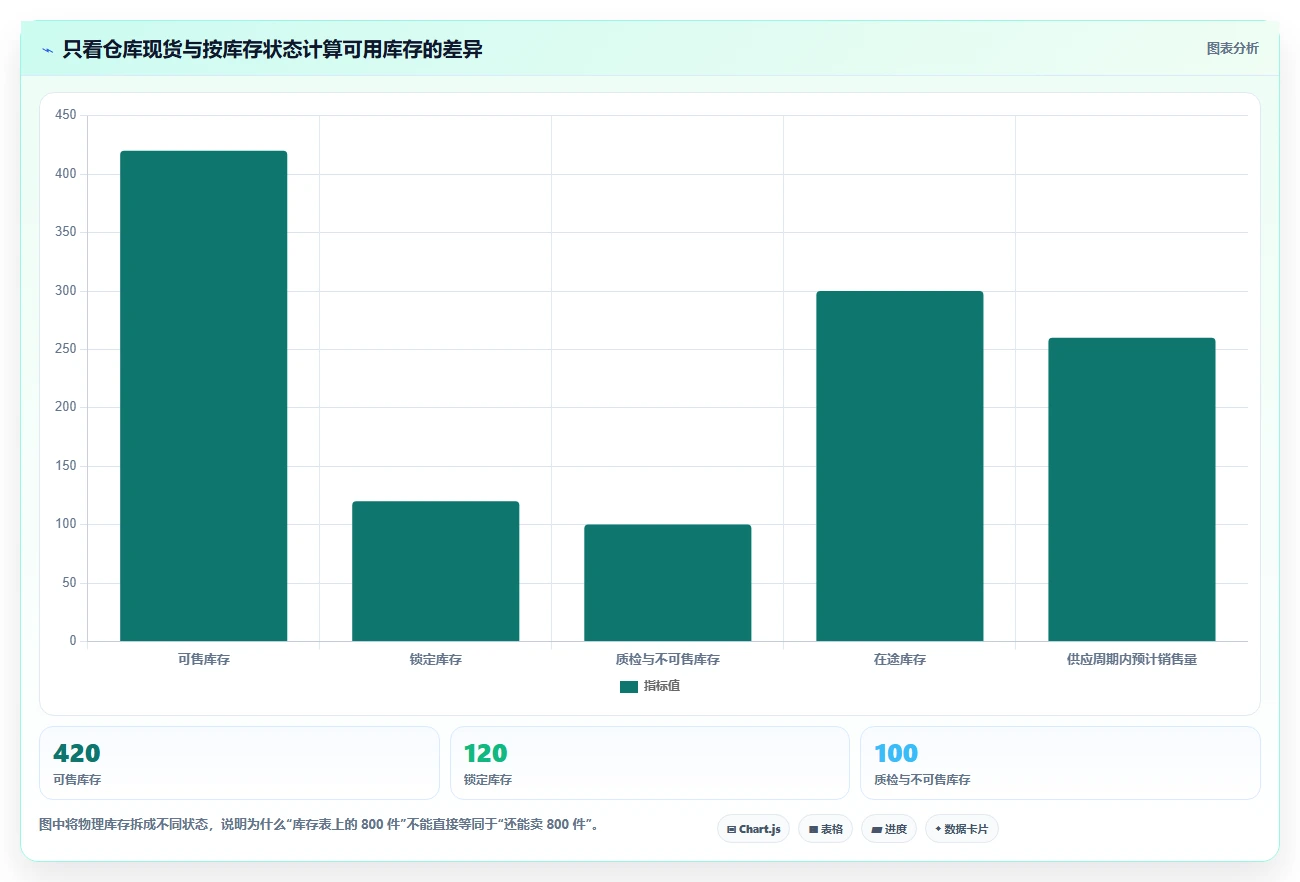The image size is (1300, 882).
Task: Click the 100 质检与不可售库存 data card
Action: [1060, 763]
